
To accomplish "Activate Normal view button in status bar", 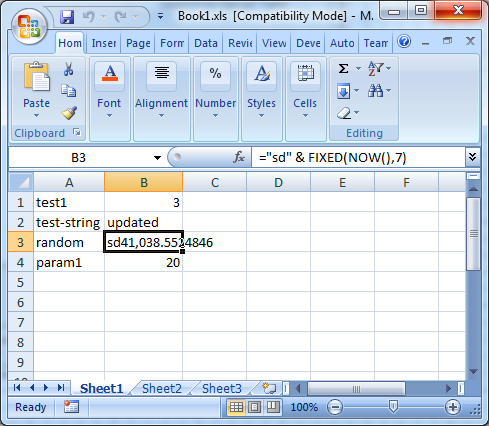I will [x=236, y=407].
